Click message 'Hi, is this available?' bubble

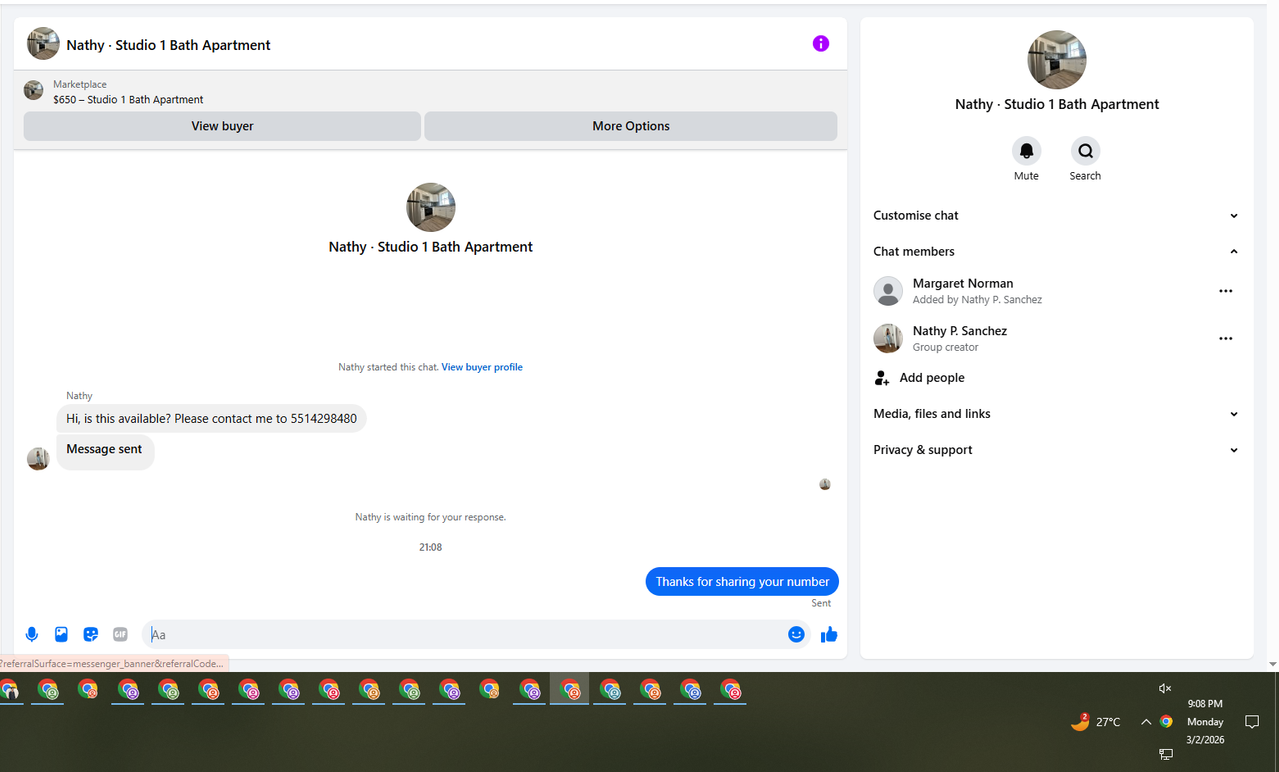(x=211, y=419)
